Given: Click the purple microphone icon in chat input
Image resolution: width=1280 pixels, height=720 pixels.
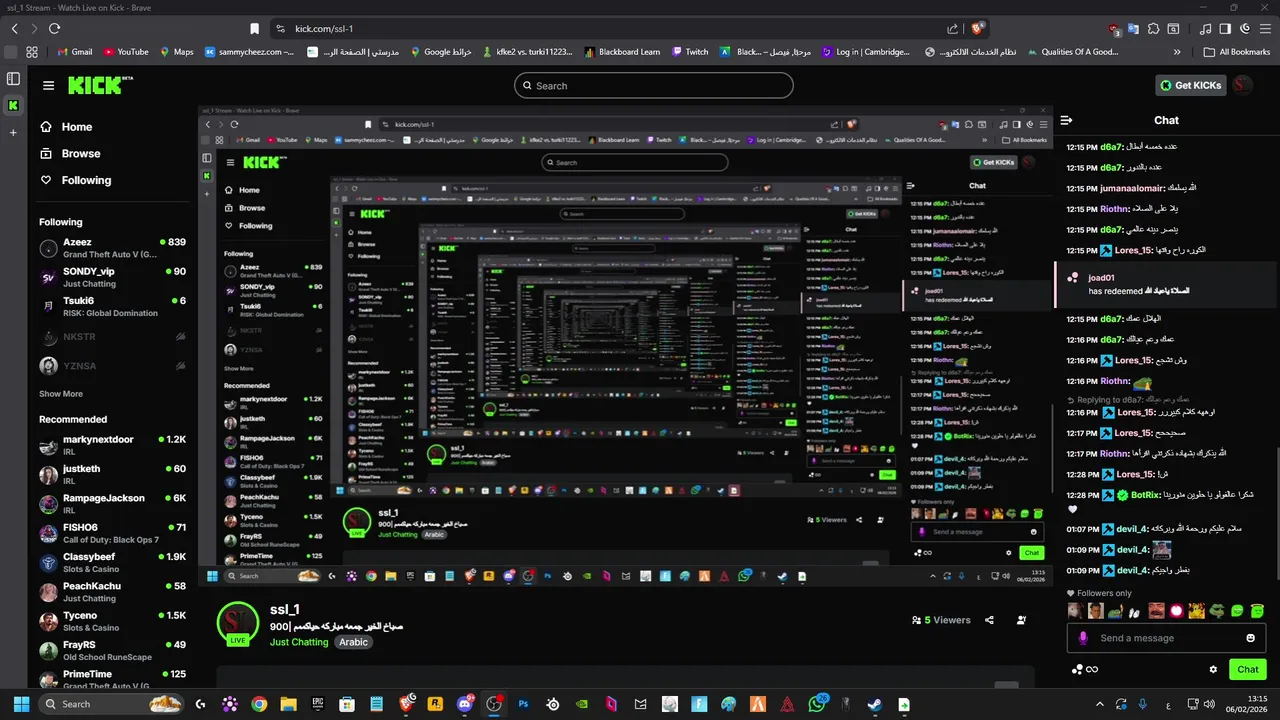Looking at the screenshot, I should (x=1083, y=638).
